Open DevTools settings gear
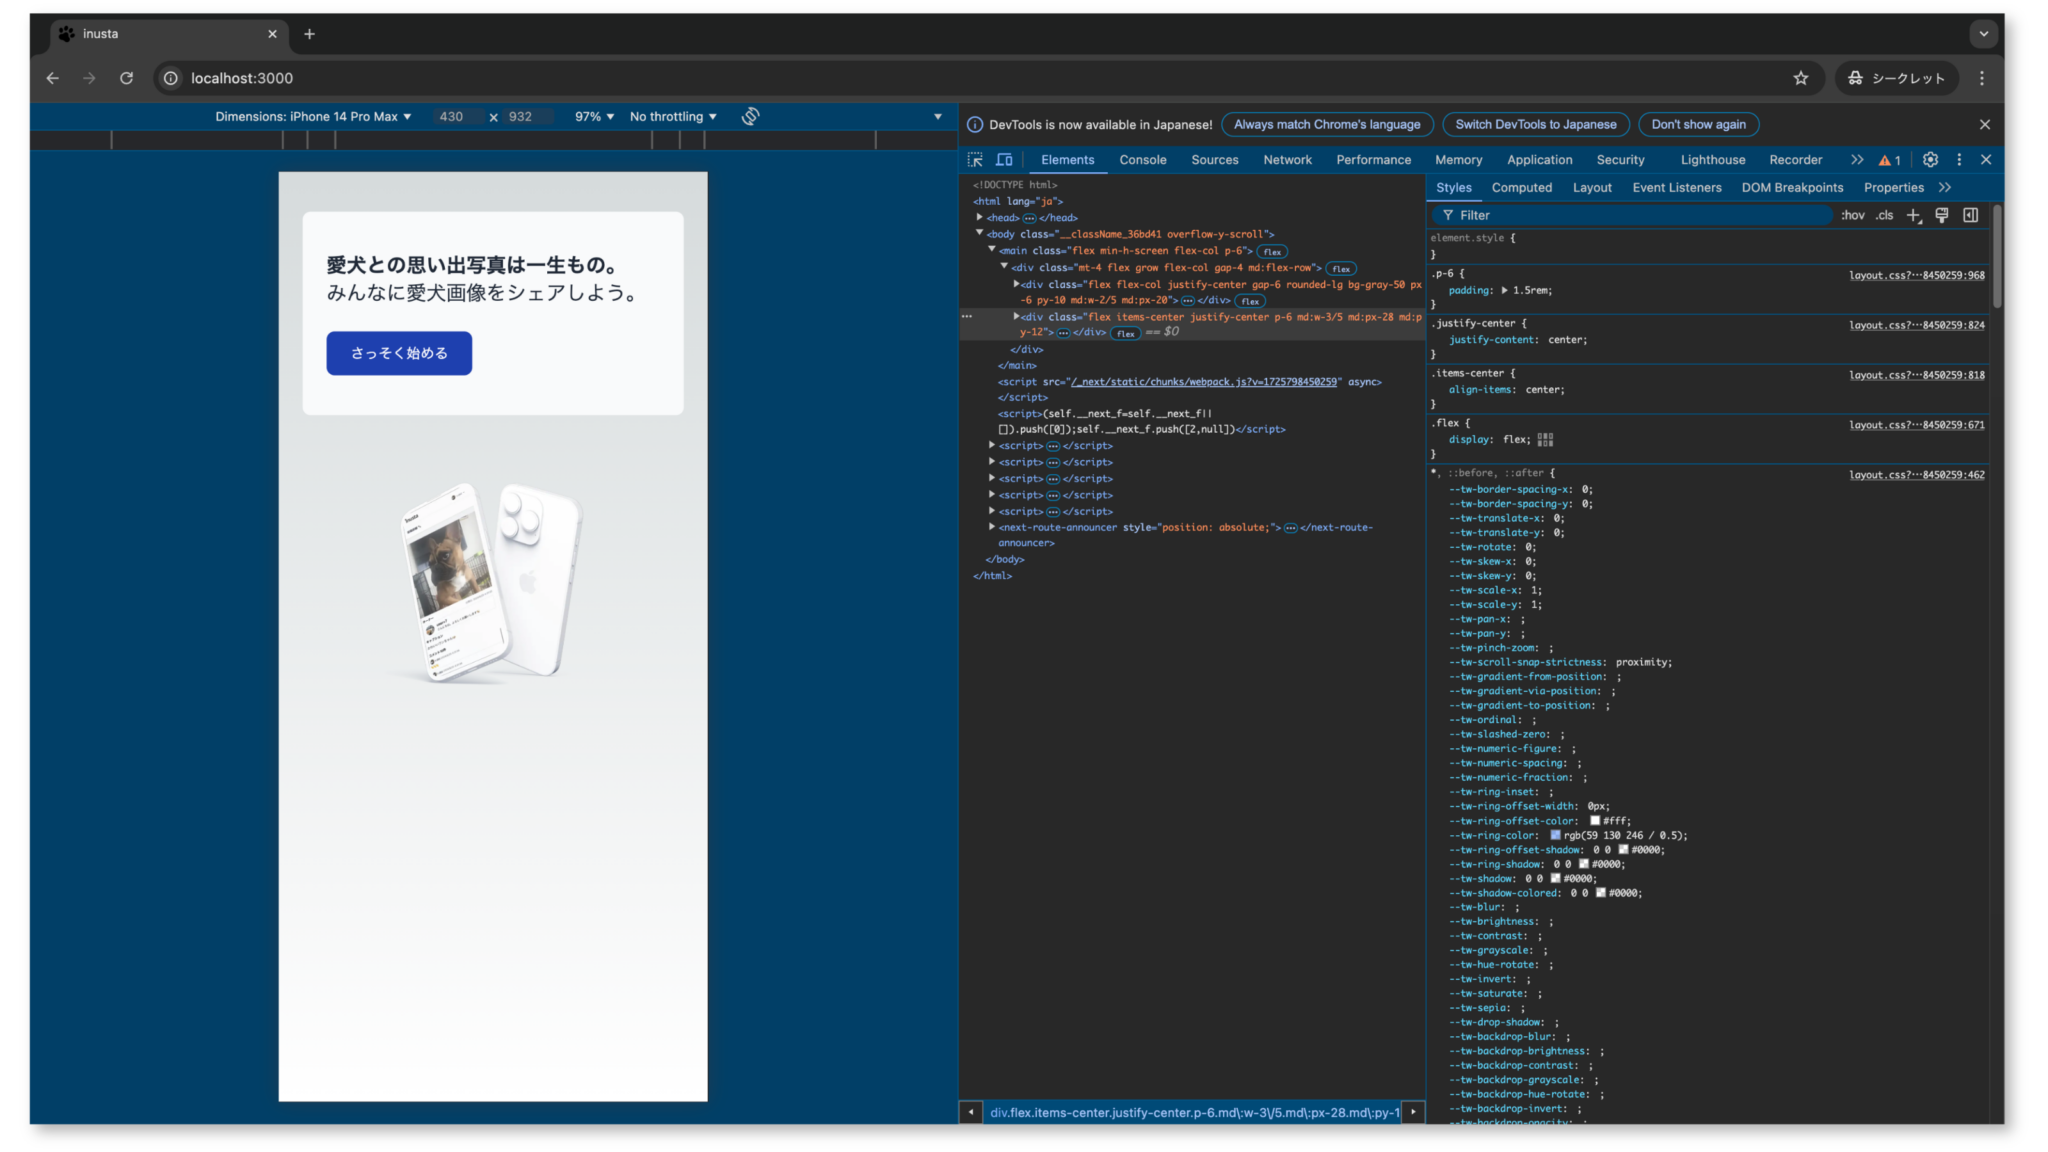2048x1152 pixels. 1930,160
